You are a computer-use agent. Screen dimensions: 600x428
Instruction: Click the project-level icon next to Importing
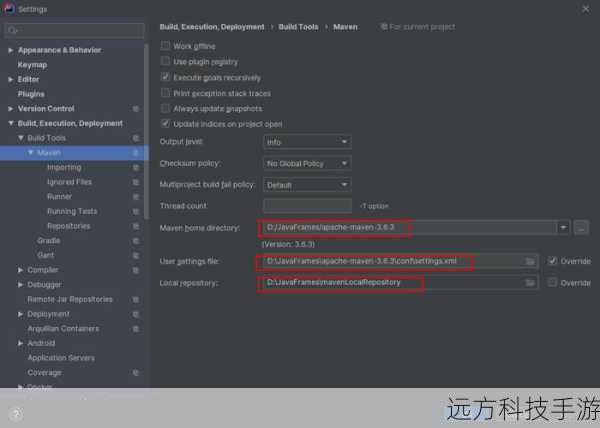[x=135, y=168]
